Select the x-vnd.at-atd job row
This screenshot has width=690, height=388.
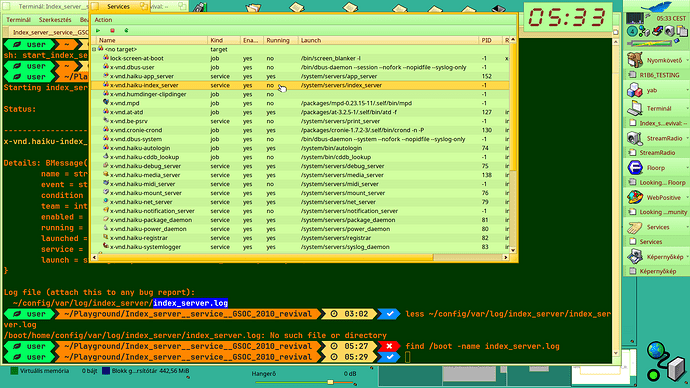300,112
